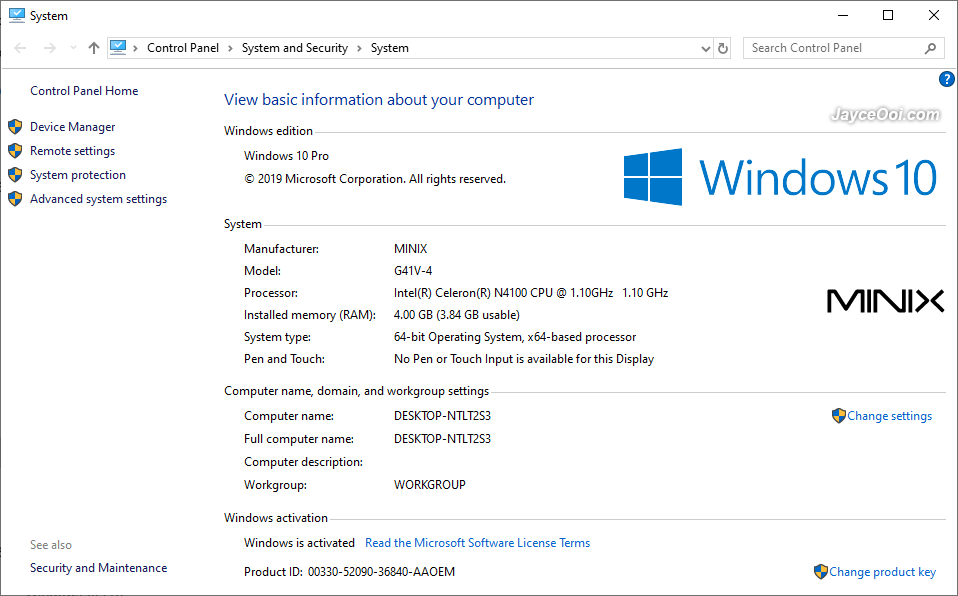Open the recent locations dropdown arrow

73,48
